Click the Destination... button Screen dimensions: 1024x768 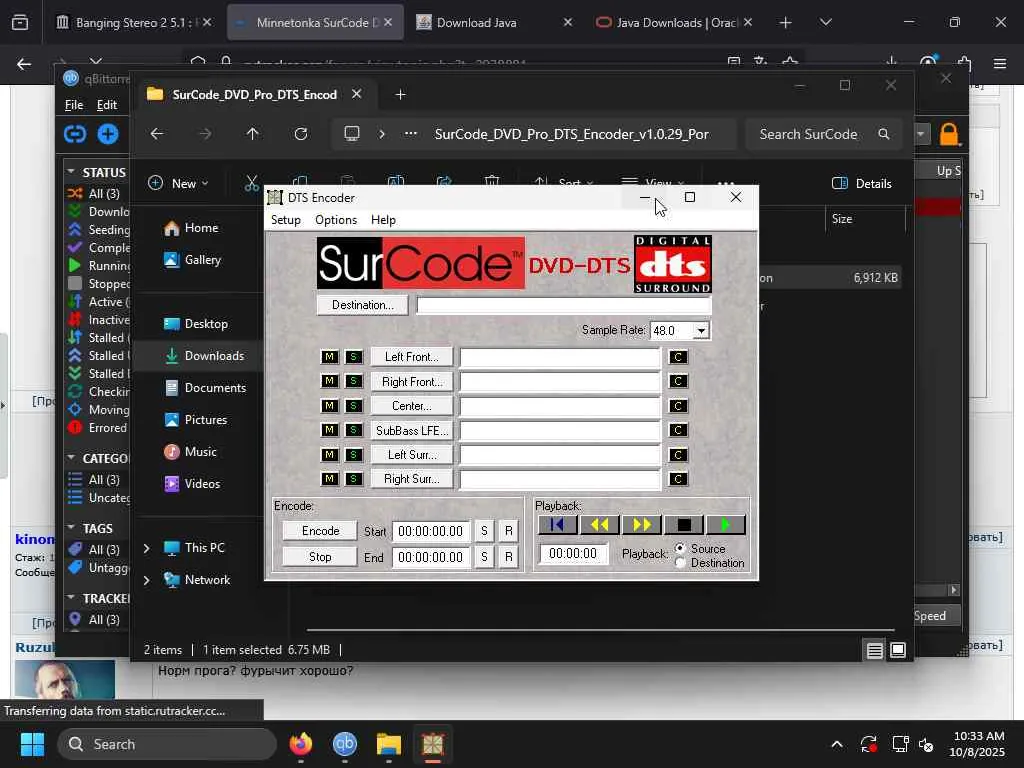coord(362,305)
